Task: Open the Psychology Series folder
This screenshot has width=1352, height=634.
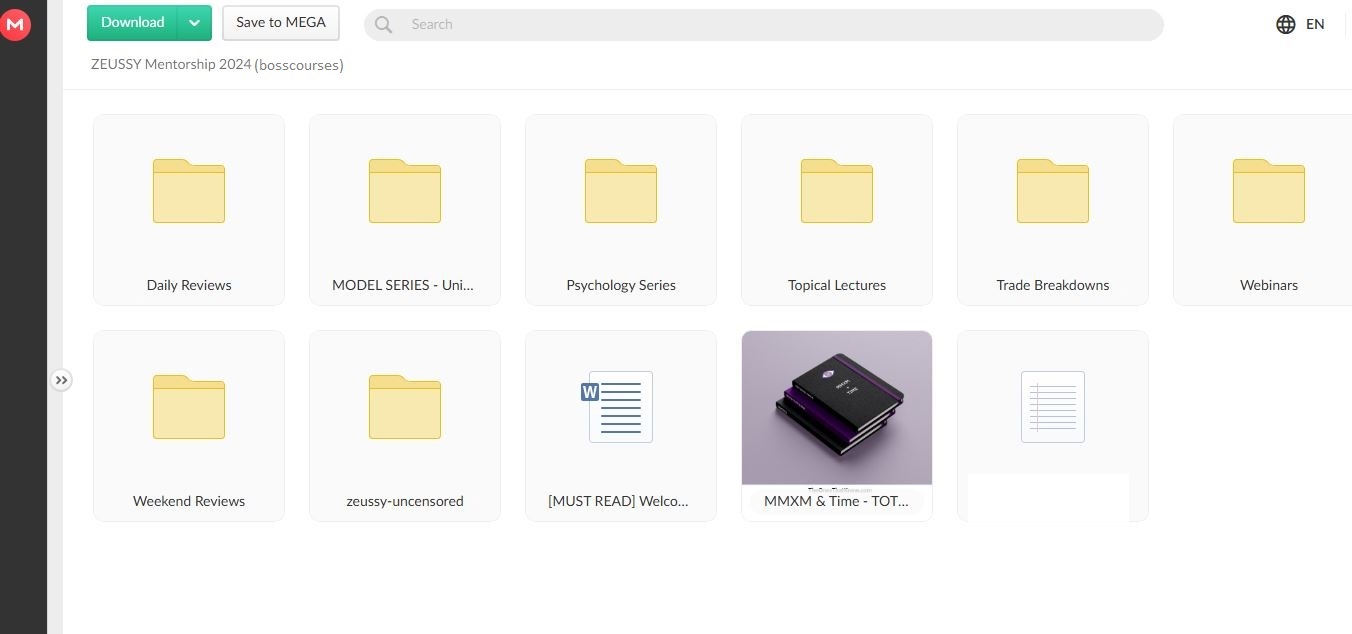Action: point(621,209)
